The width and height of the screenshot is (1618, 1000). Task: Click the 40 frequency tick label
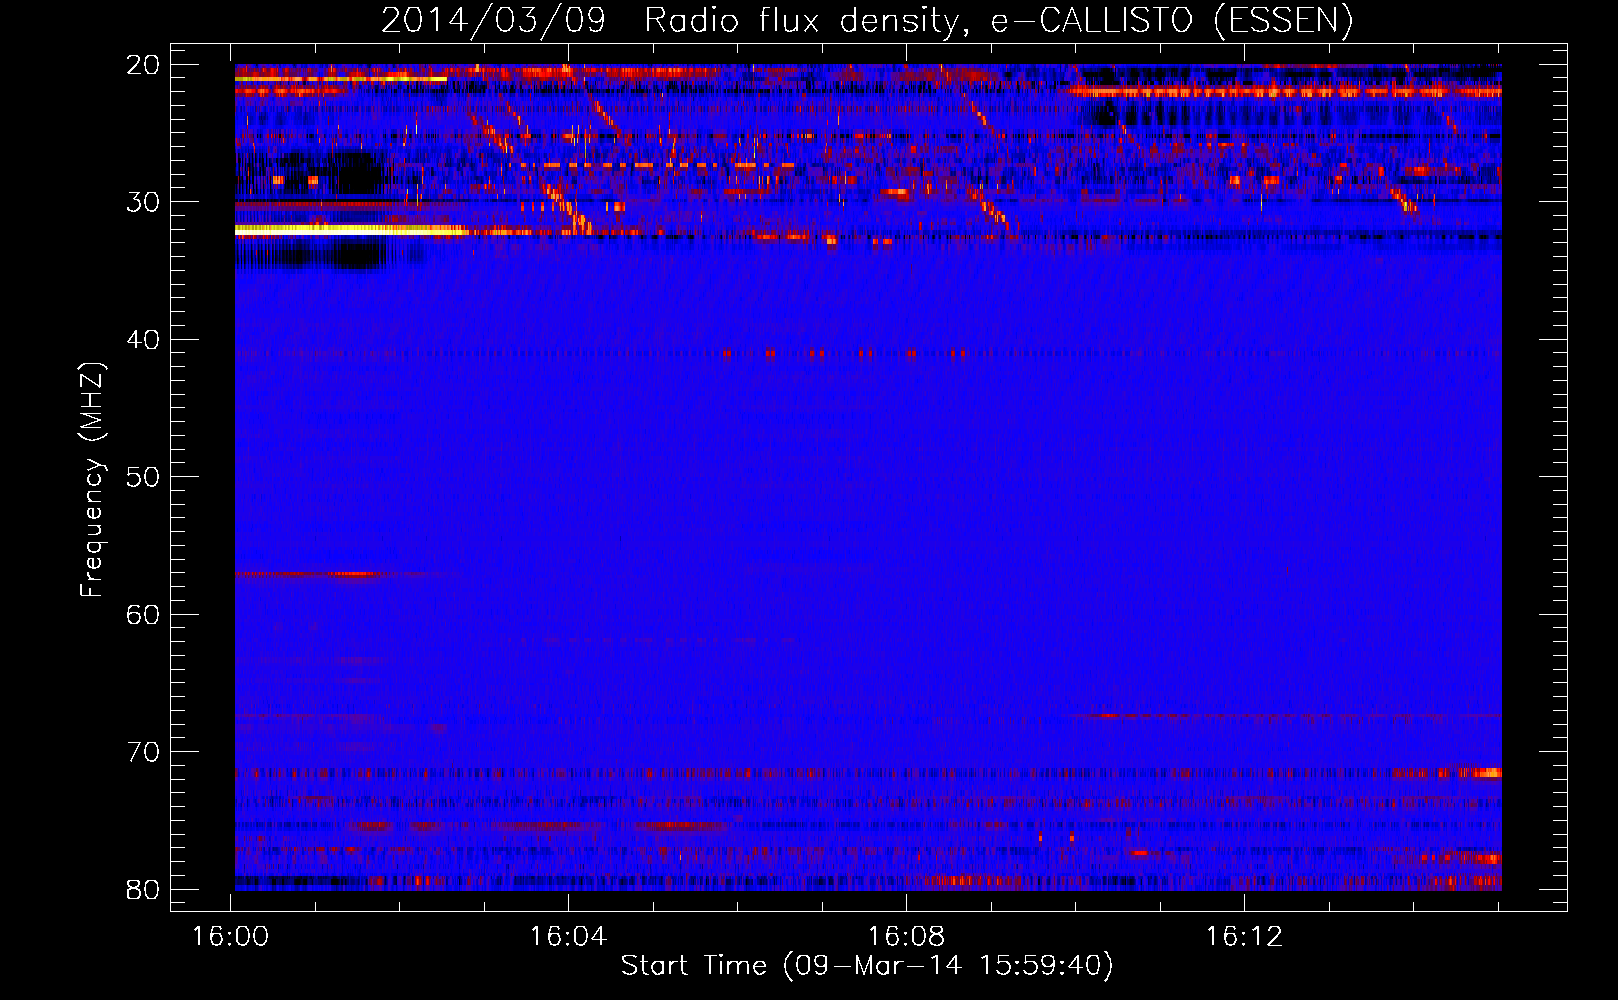tap(143, 340)
